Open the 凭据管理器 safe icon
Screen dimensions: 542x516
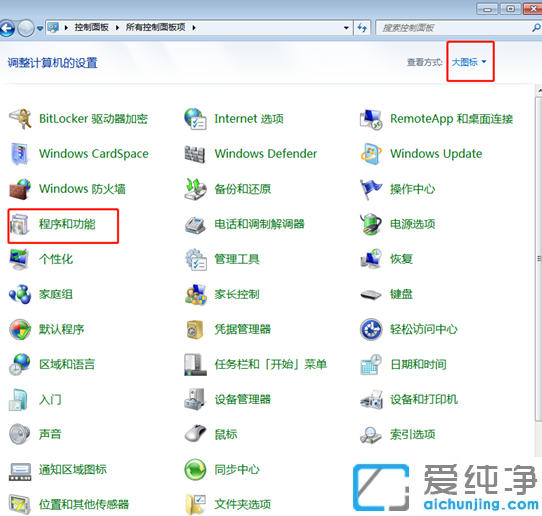pos(195,329)
